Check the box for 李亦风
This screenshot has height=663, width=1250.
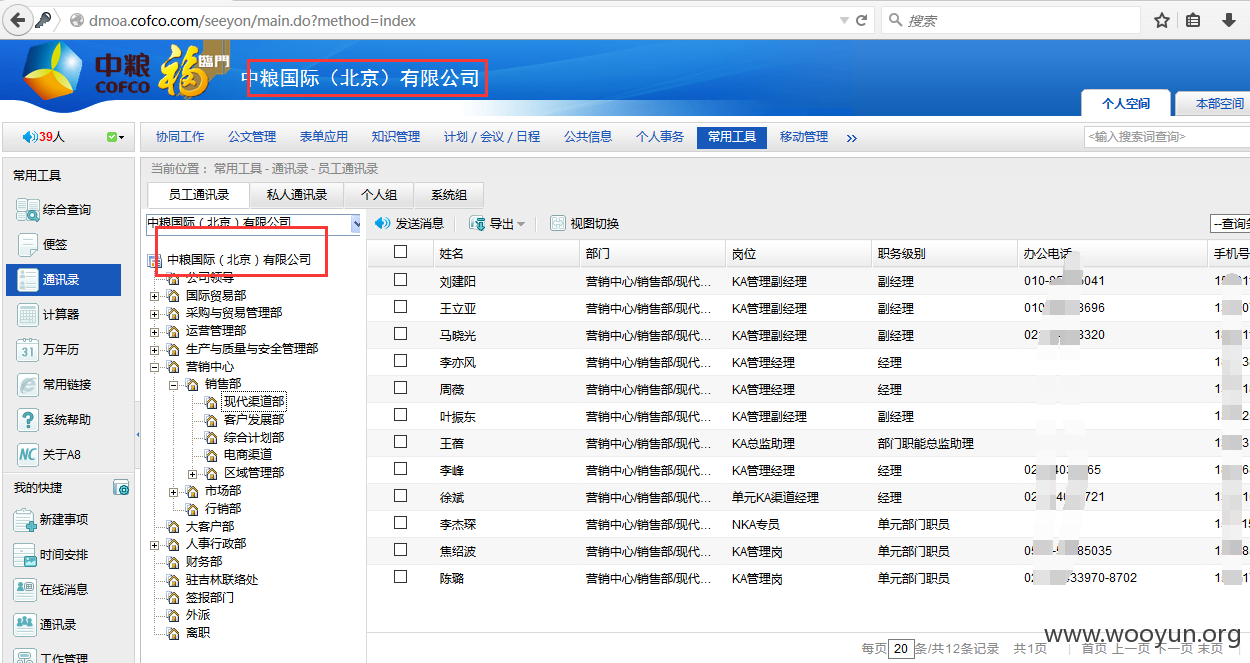coord(400,361)
